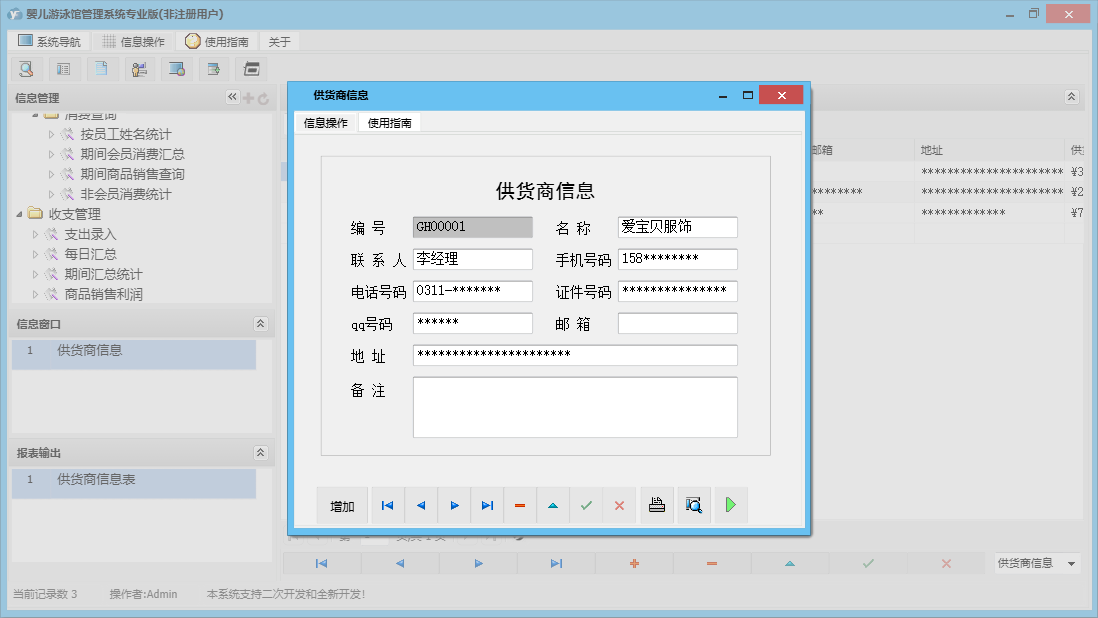The height and width of the screenshot is (618, 1098).
Task: Open the 供货商信息 dropdown at bottom right
Action: pyautogui.click(x=1072, y=564)
